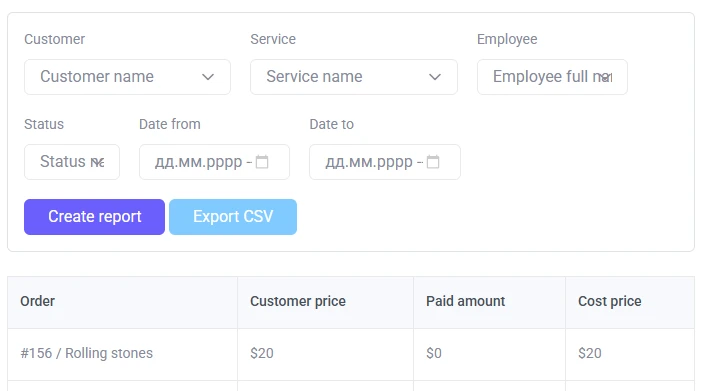Focus the Date from input field
This screenshot has height=391, width=706.
pyautogui.click(x=214, y=162)
